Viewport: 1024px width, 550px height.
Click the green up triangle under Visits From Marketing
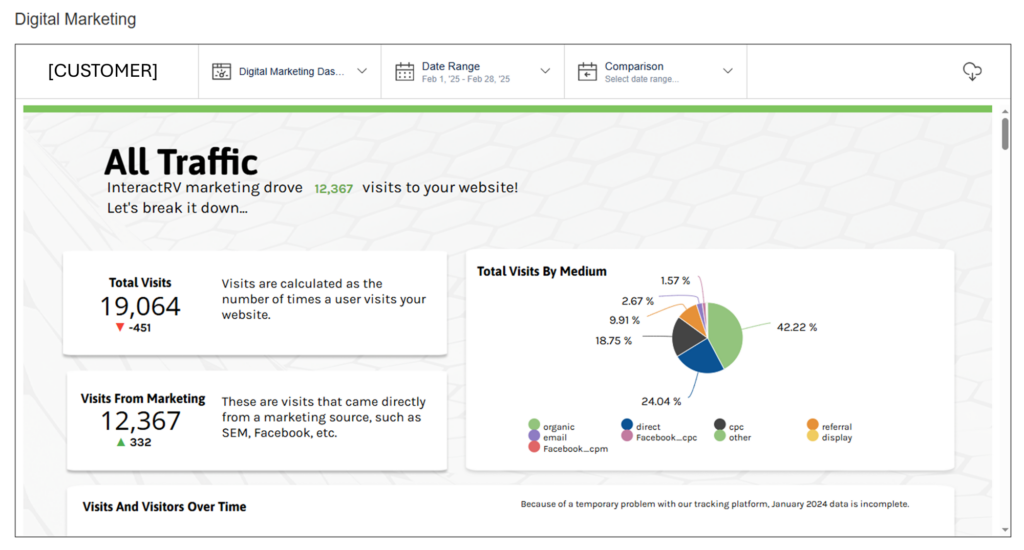(x=120, y=442)
